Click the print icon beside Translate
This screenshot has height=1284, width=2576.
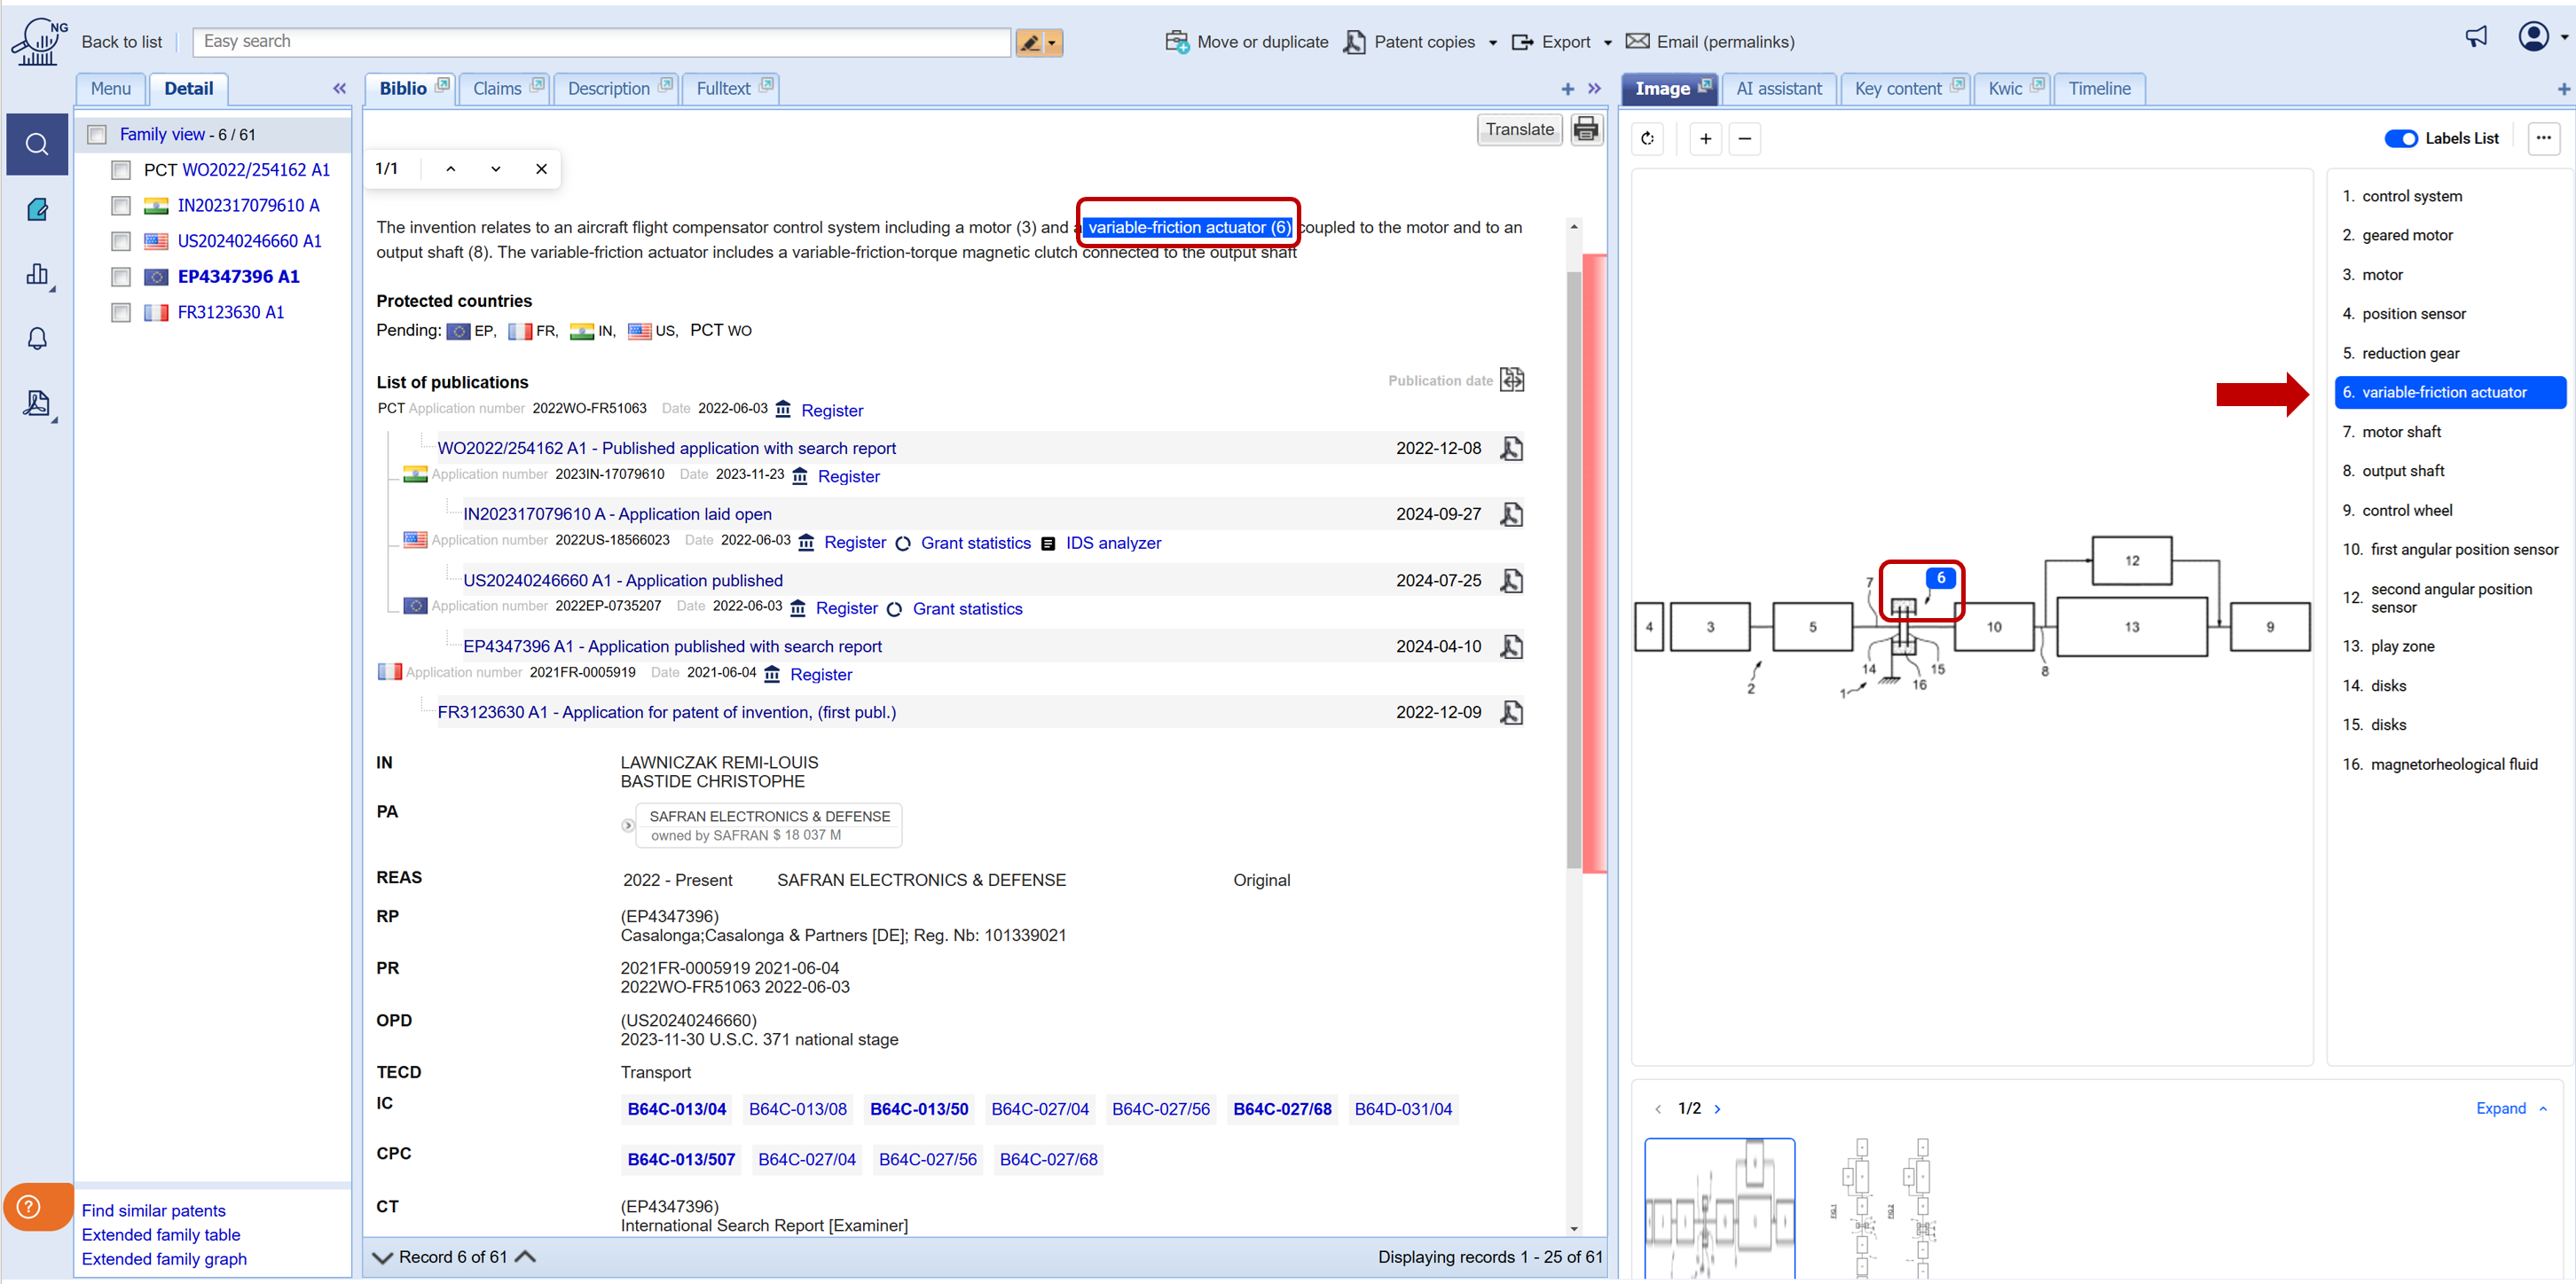coord(1585,129)
